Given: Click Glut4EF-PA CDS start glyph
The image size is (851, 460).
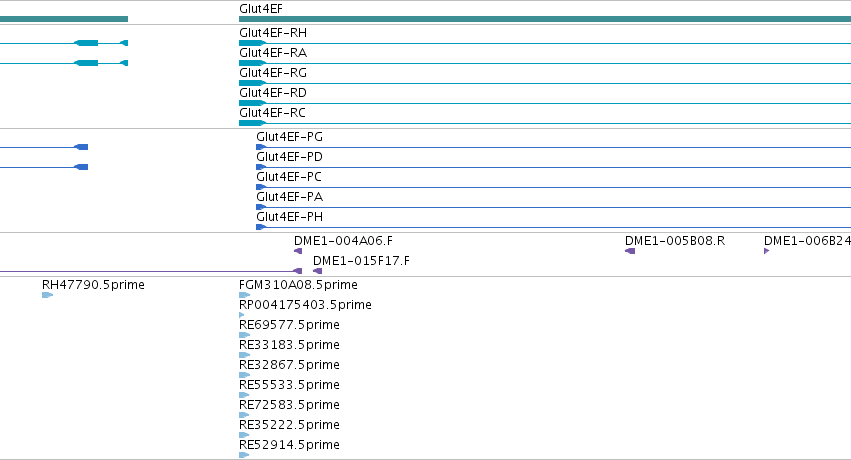Looking at the screenshot, I should click(261, 207).
